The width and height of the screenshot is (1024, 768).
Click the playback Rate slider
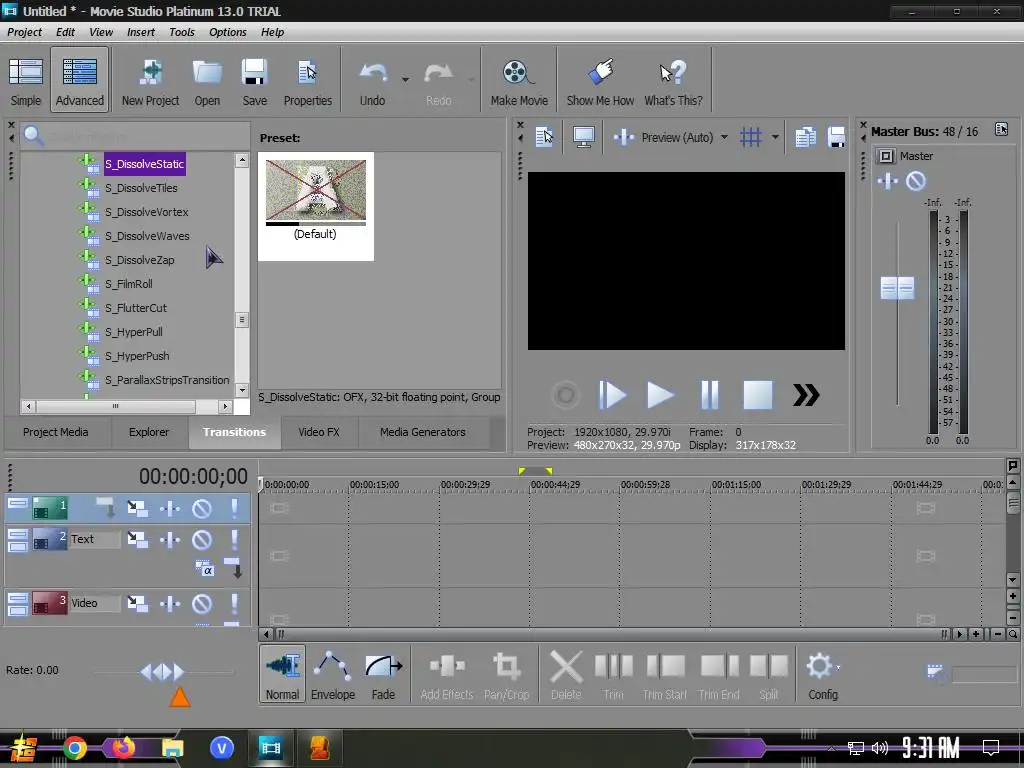click(163, 671)
